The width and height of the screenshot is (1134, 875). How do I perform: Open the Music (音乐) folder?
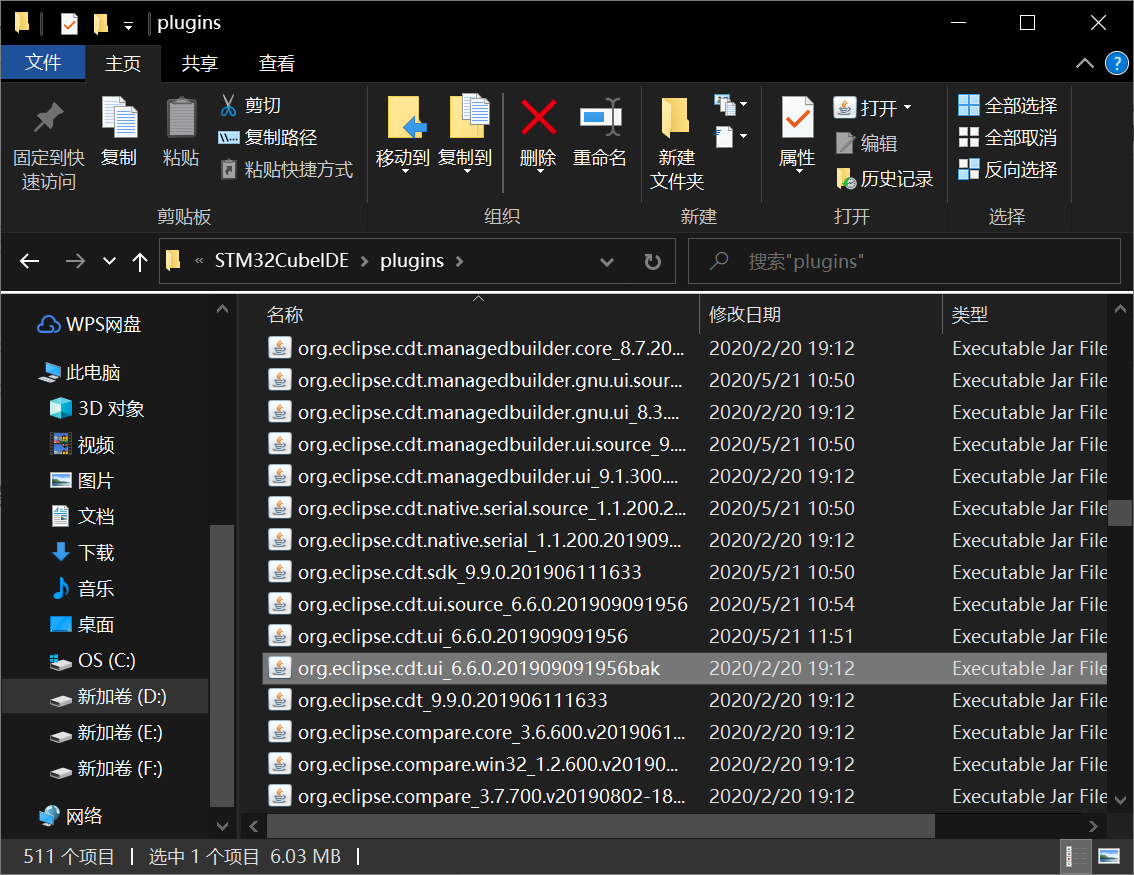click(82, 589)
